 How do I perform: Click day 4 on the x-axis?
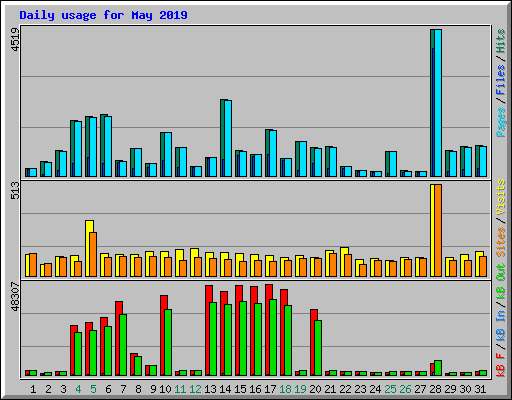tap(78, 389)
